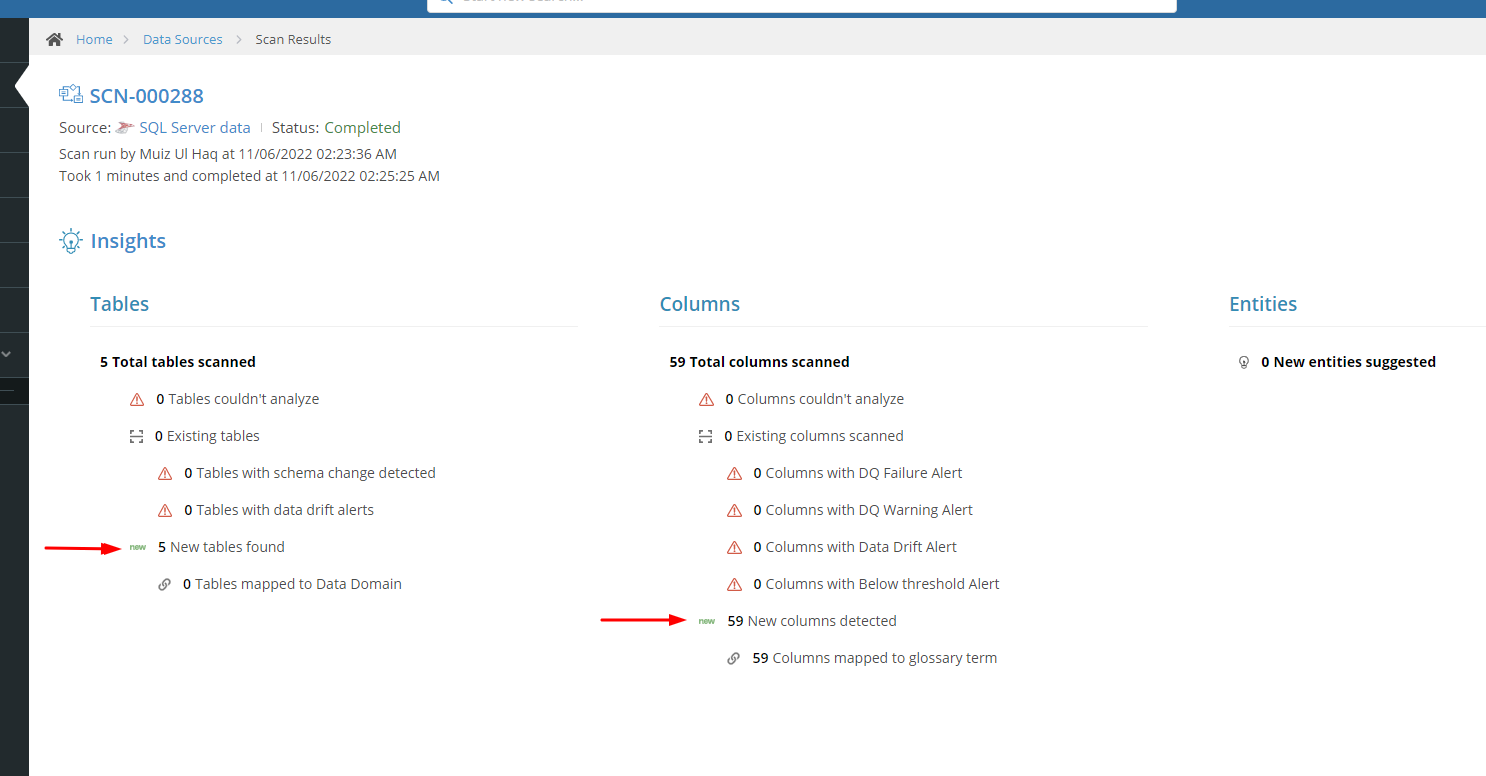Click scan icon beside Existing columns scanned
Viewport: 1486px width, 776px height.
(706, 436)
